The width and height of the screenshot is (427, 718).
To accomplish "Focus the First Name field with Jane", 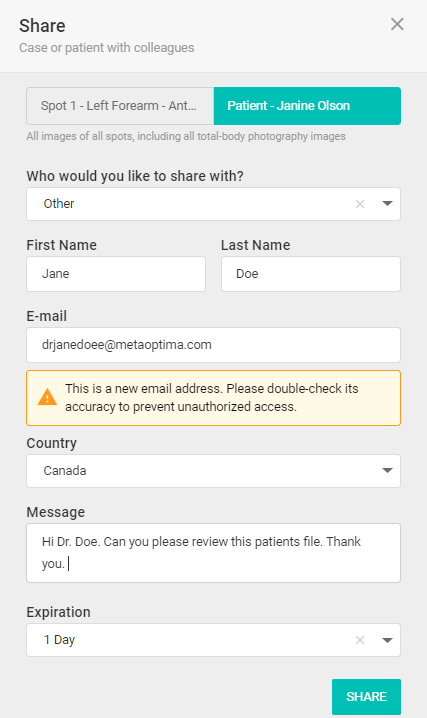I will click(116, 274).
